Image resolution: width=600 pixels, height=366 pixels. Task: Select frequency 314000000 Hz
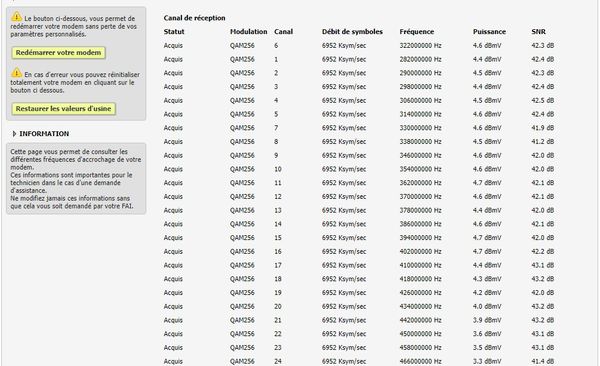coord(421,114)
